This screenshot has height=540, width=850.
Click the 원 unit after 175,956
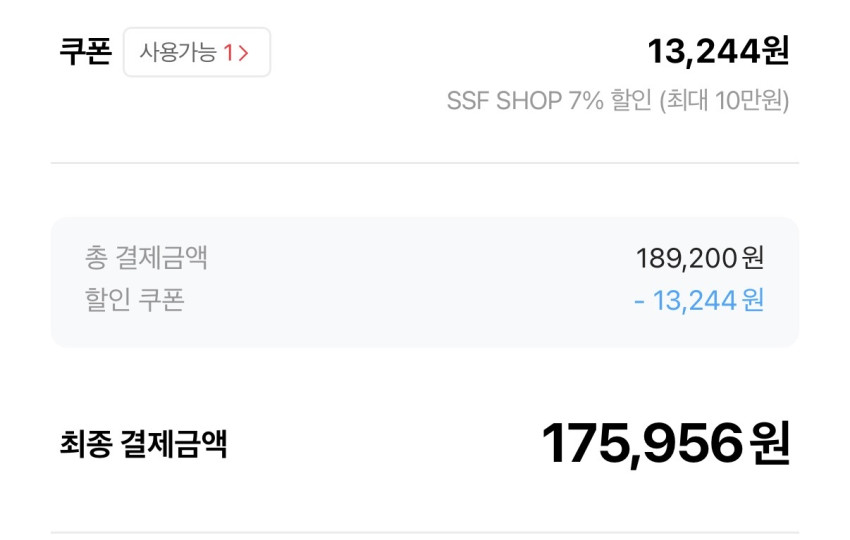click(771, 444)
